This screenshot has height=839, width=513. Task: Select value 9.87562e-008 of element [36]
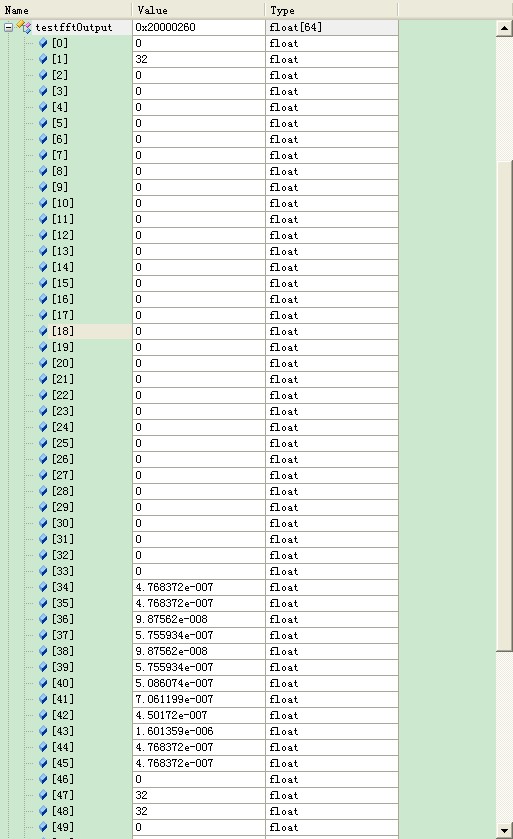point(172,619)
